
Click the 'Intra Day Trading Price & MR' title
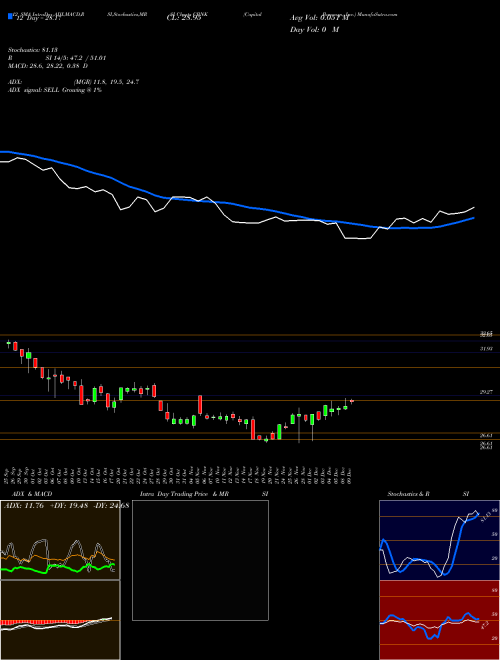tap(185, 494)
